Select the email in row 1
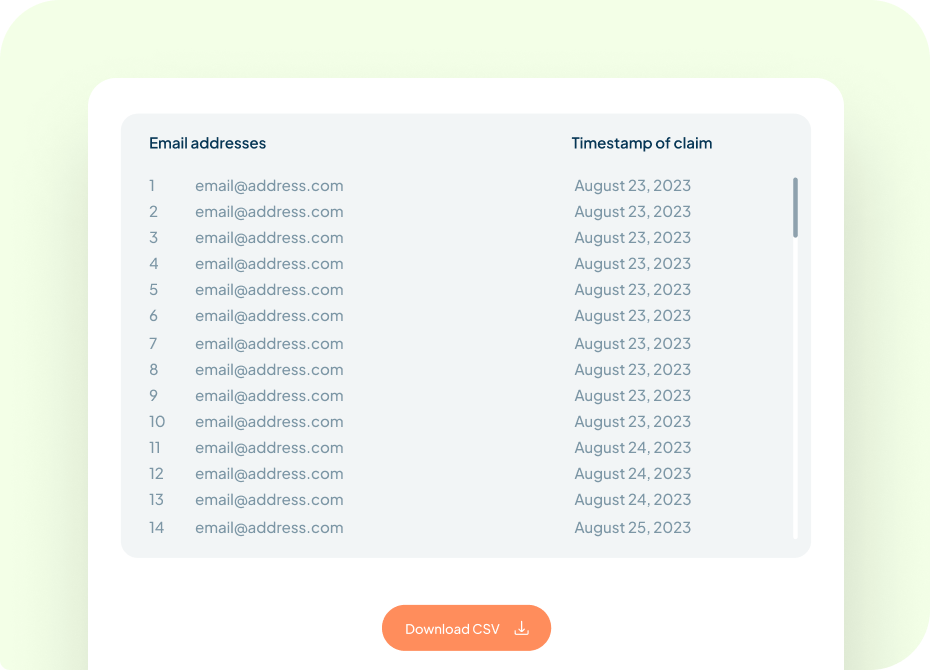 click(269, 186)
